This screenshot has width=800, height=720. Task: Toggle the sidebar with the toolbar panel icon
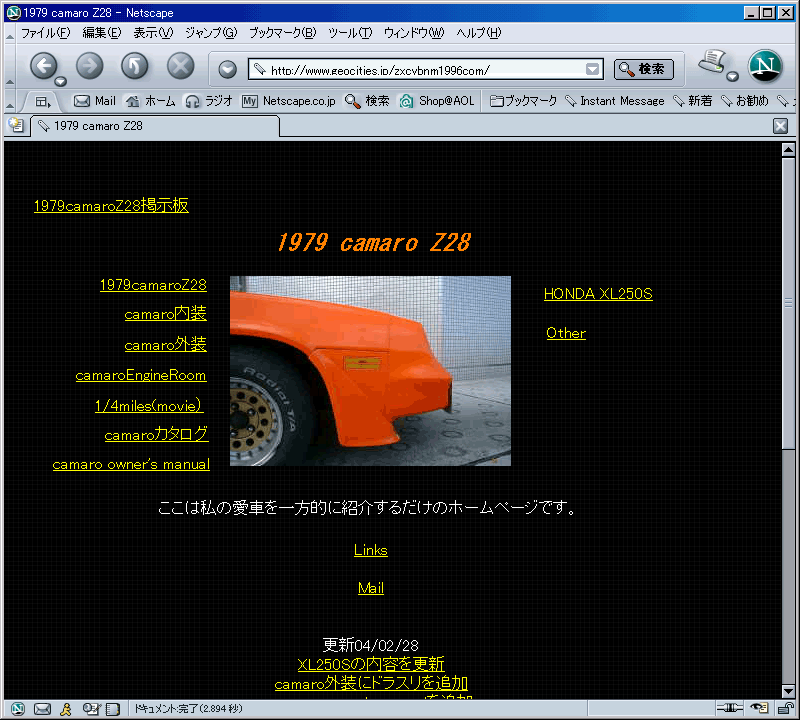point(42,102)
